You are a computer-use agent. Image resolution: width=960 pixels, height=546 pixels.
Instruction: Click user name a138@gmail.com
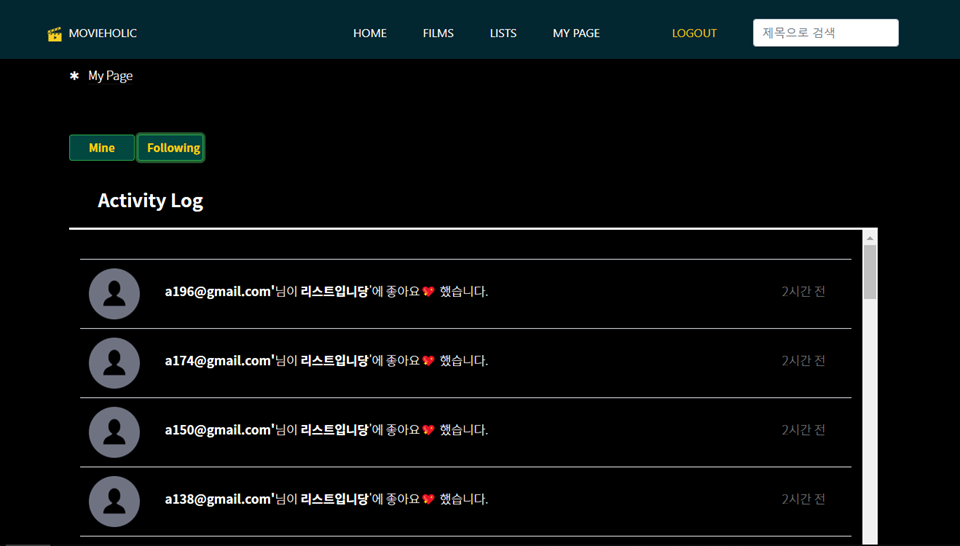(218, 499)
